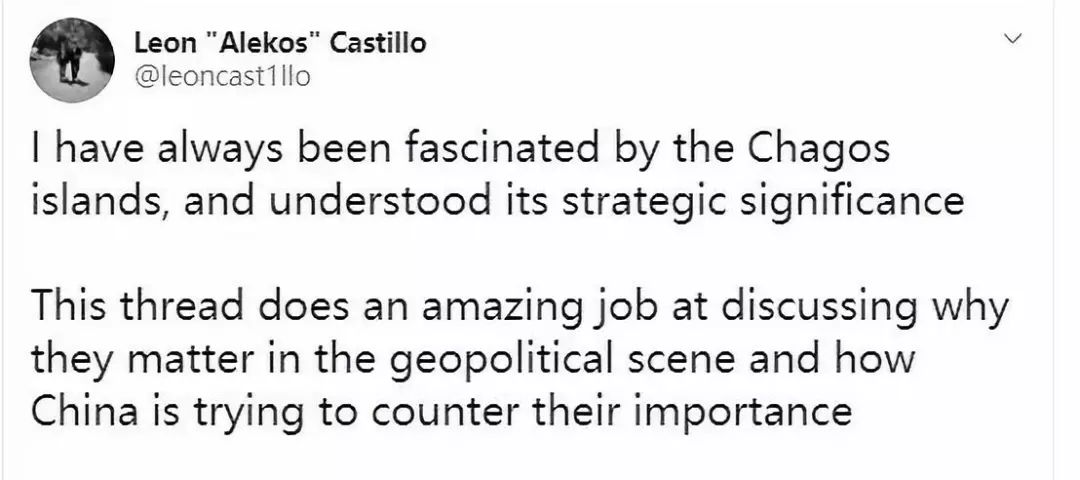Open the tweet options chevron menu
Image resolution: width=1080 pixels, height=480 pixels.
[x=1014, y=41]
